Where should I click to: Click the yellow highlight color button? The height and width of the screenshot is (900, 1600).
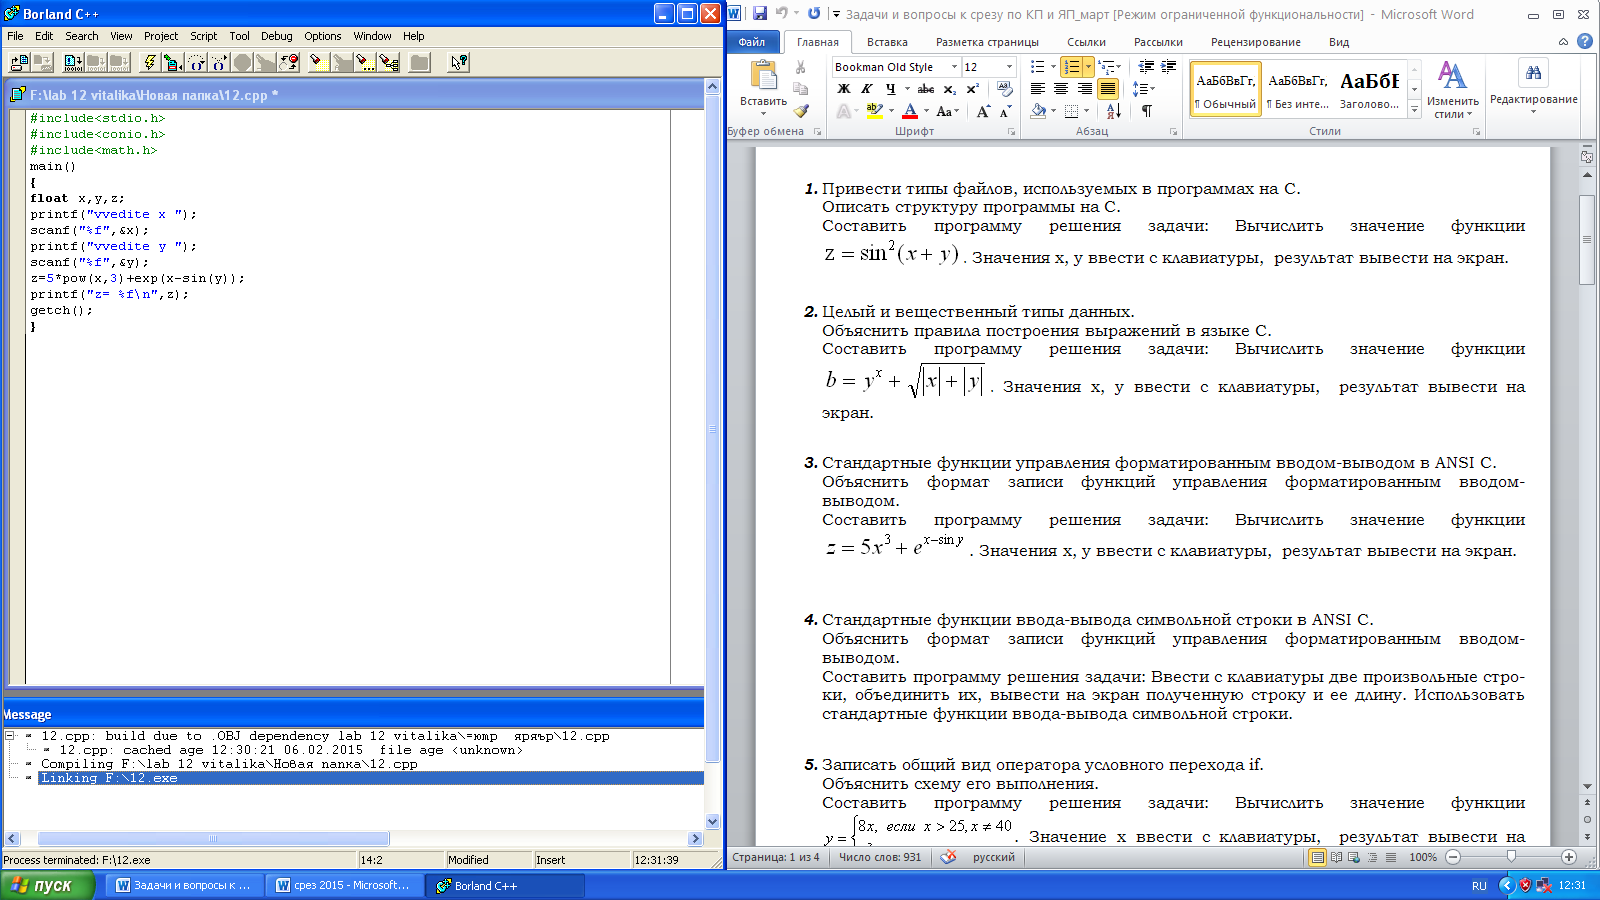pos(875,111)
